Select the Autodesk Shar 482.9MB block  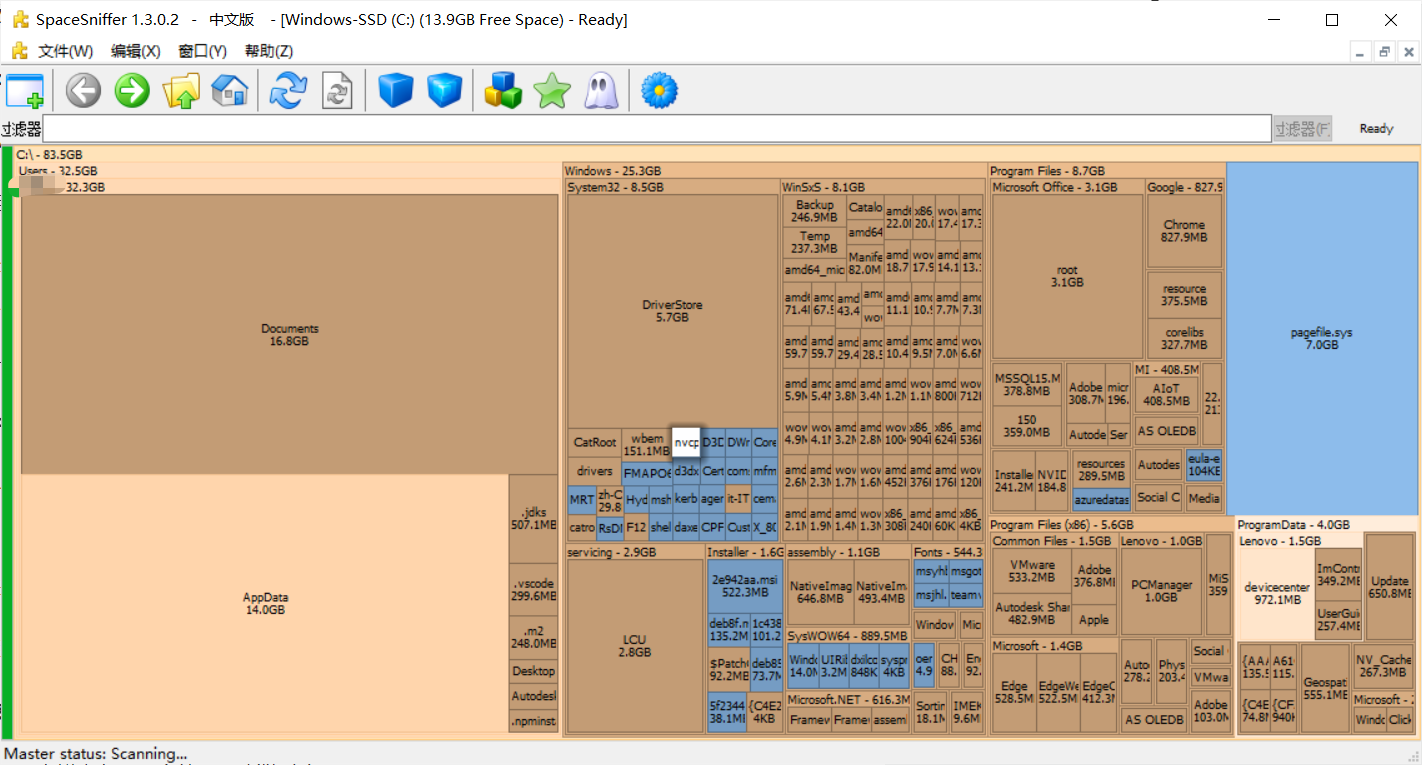pyautogui.click(x=1031, y=613)
